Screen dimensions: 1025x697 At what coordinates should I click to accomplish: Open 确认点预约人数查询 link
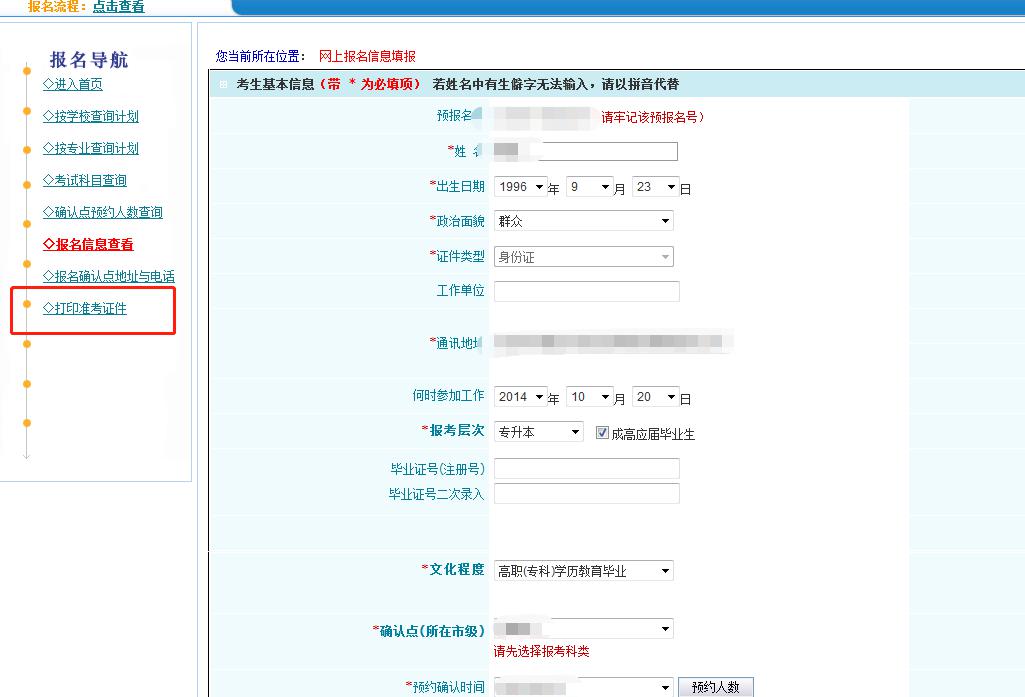[x=103, y=212]
